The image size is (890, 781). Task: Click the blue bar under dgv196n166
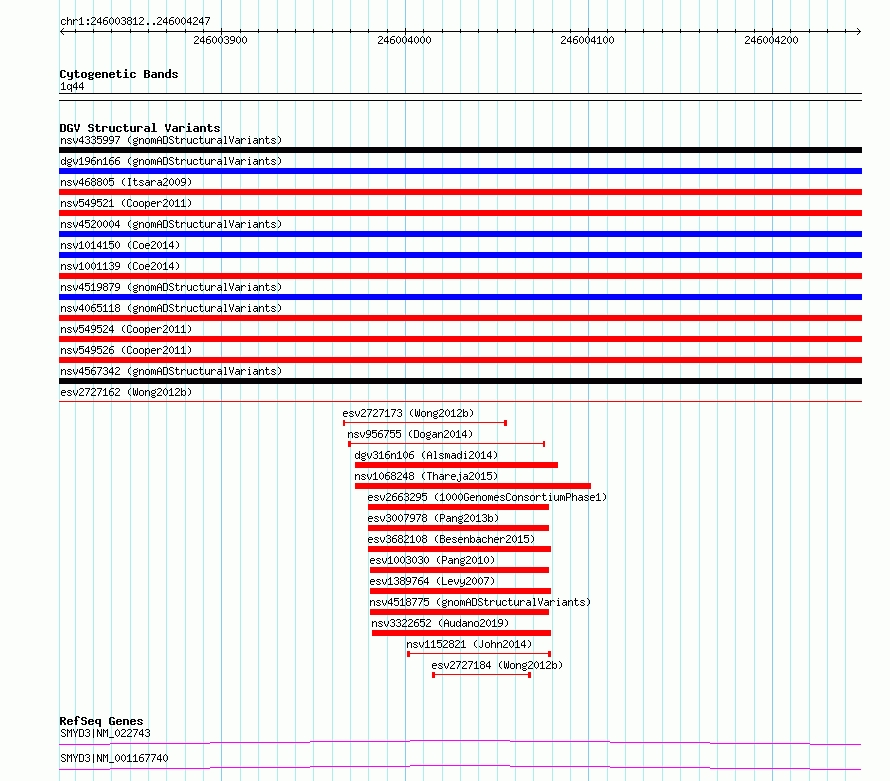point(460,171)
